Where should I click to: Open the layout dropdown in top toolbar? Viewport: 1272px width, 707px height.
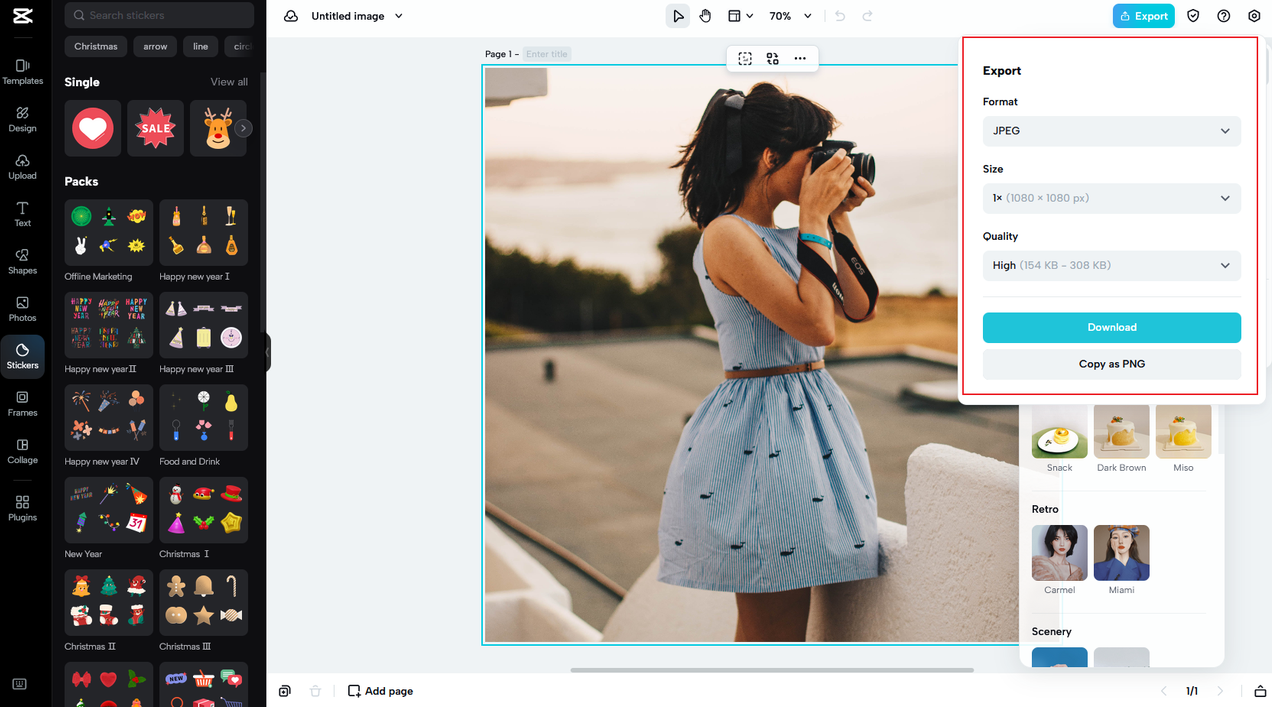[x=740, y=16]
